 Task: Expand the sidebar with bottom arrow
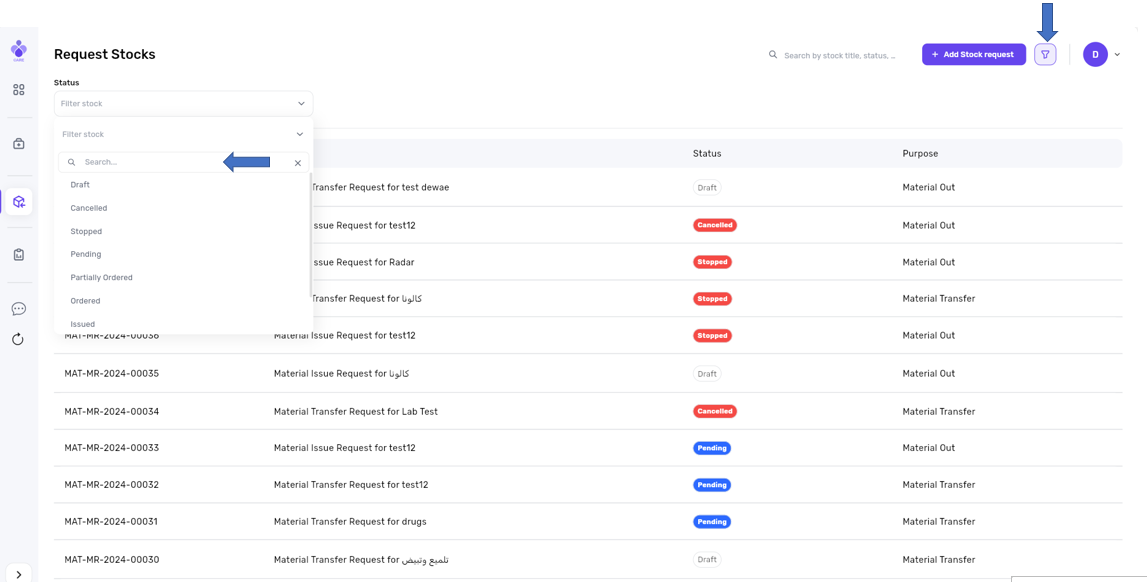click(19, 574)
